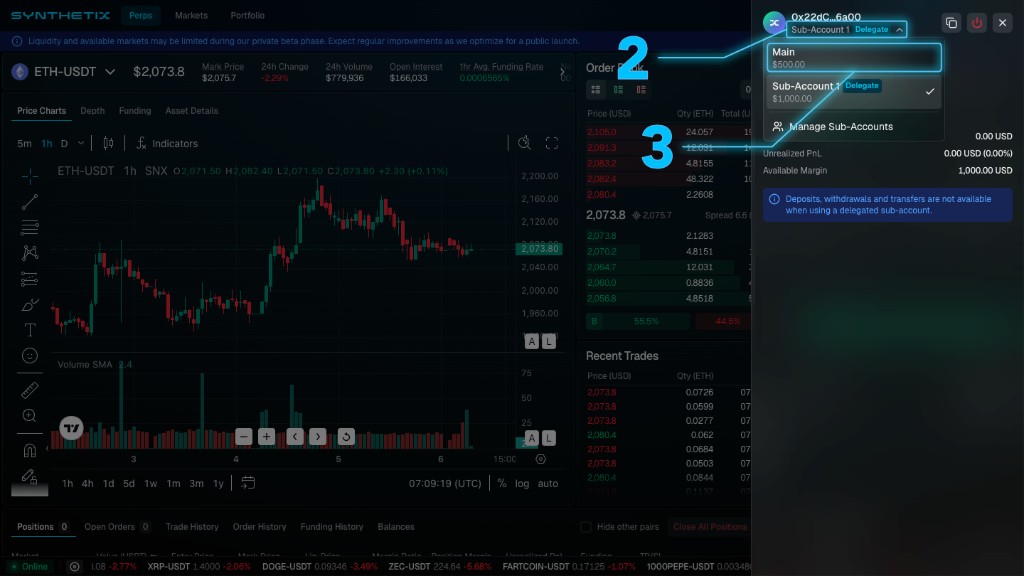Image resolution: width=1024 pixels, height=576 pixels.
Task: Open the emoji sticker tool
Action: 30,356
